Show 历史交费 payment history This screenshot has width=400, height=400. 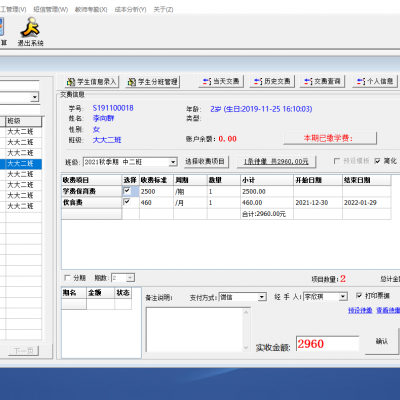pyautogui.click(x=272, y=81)
